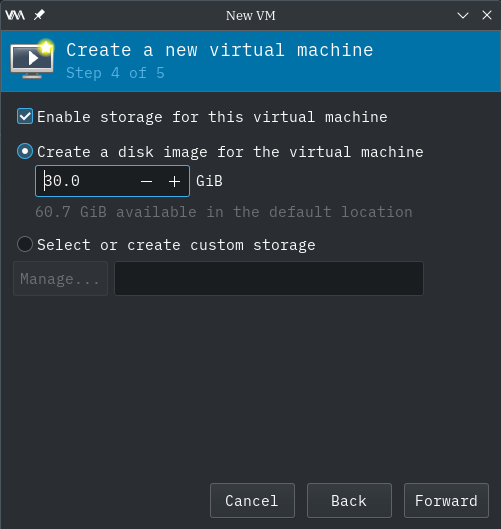Click the Step 4 of 5 label

[115, 73]
